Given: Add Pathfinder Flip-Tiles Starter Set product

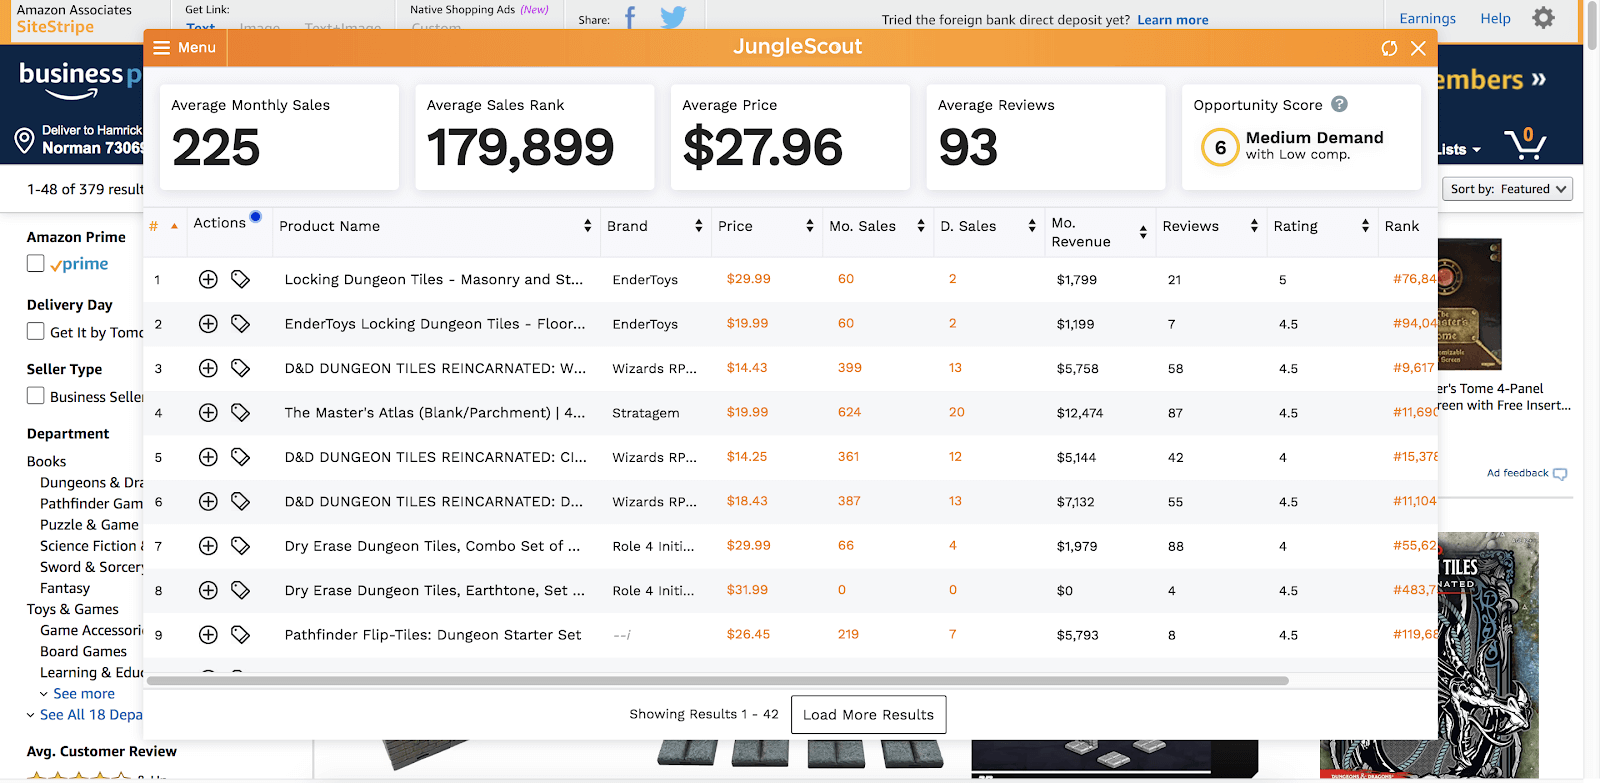Looking at the screenshot, I should (x=208, y=635).
